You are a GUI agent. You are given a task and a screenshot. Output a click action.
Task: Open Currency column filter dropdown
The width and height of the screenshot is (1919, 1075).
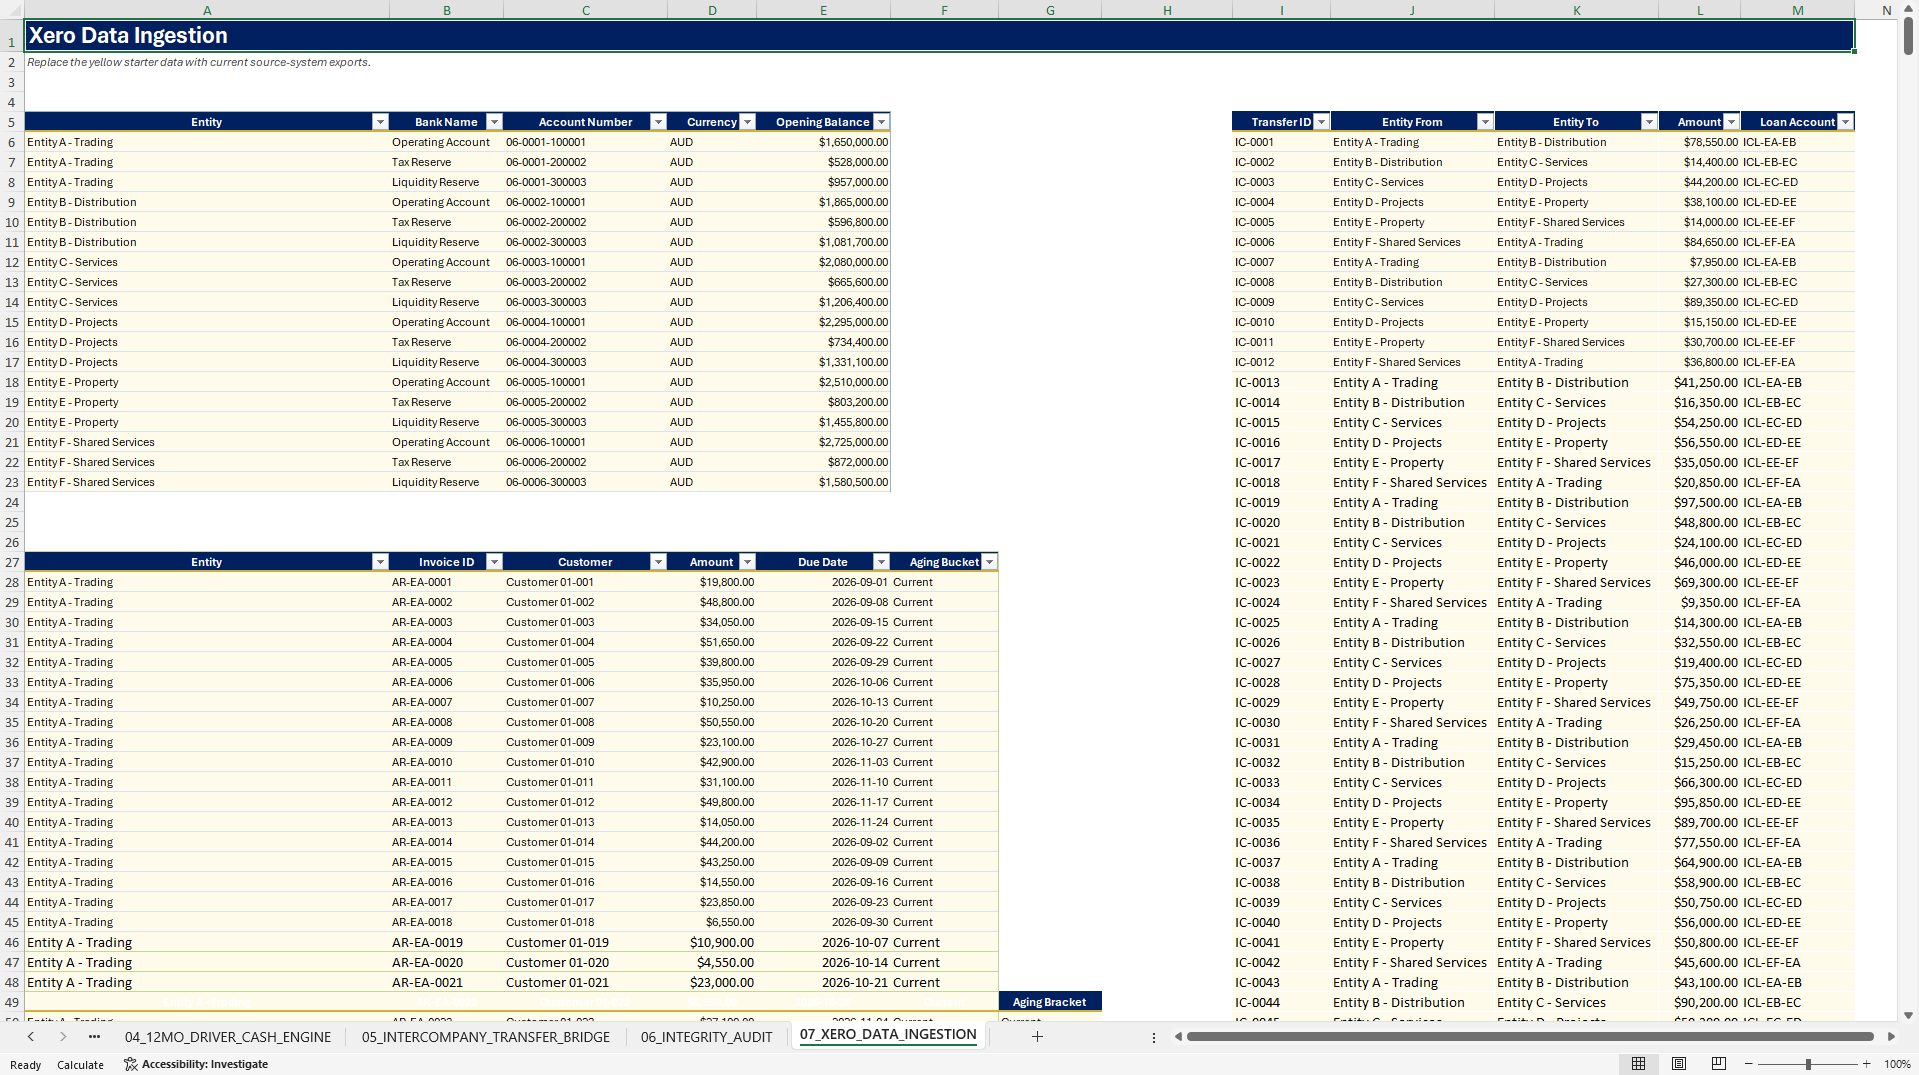(747, 122)
